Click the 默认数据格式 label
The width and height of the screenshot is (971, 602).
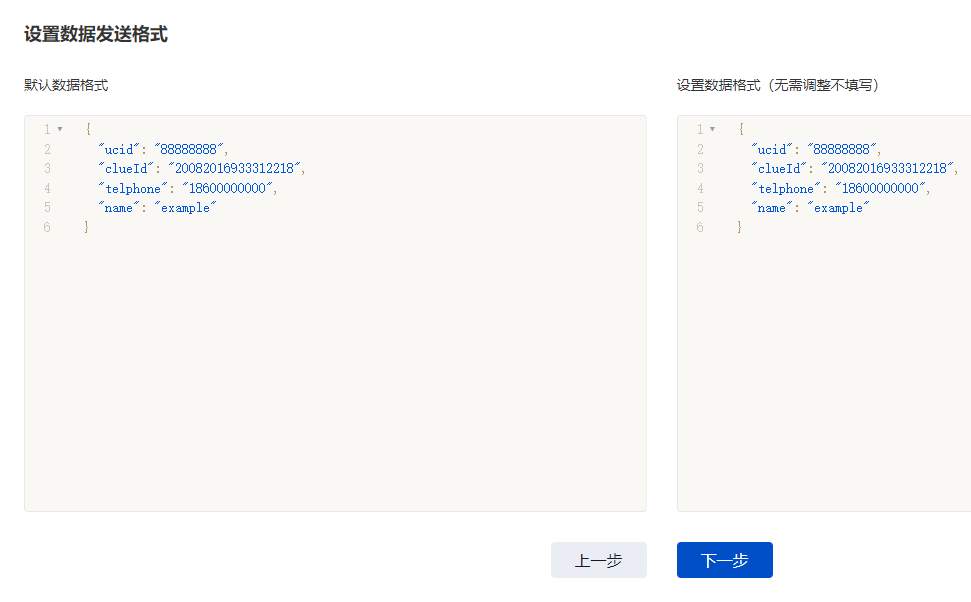point(66,85)
